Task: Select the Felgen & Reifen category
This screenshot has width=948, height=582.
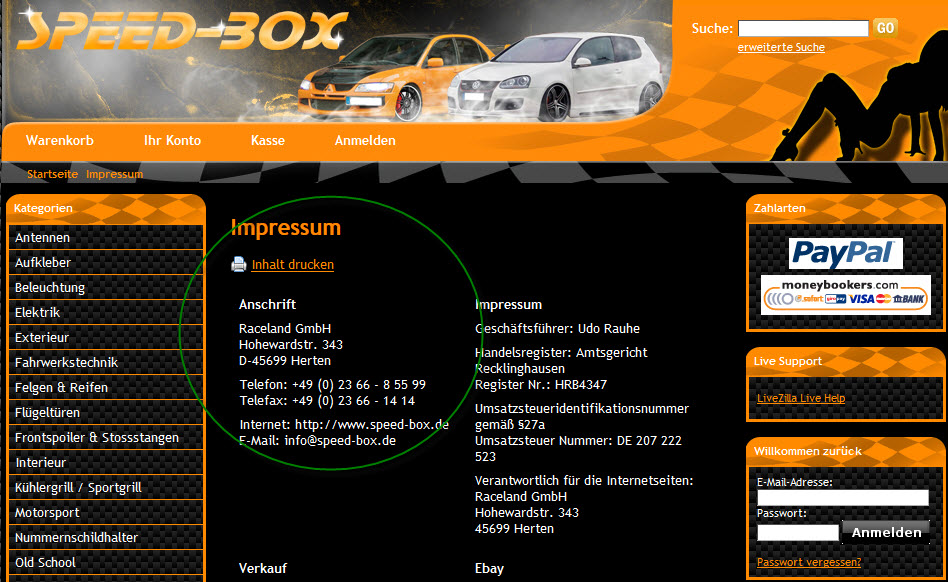Action: [x=61, y=387]
